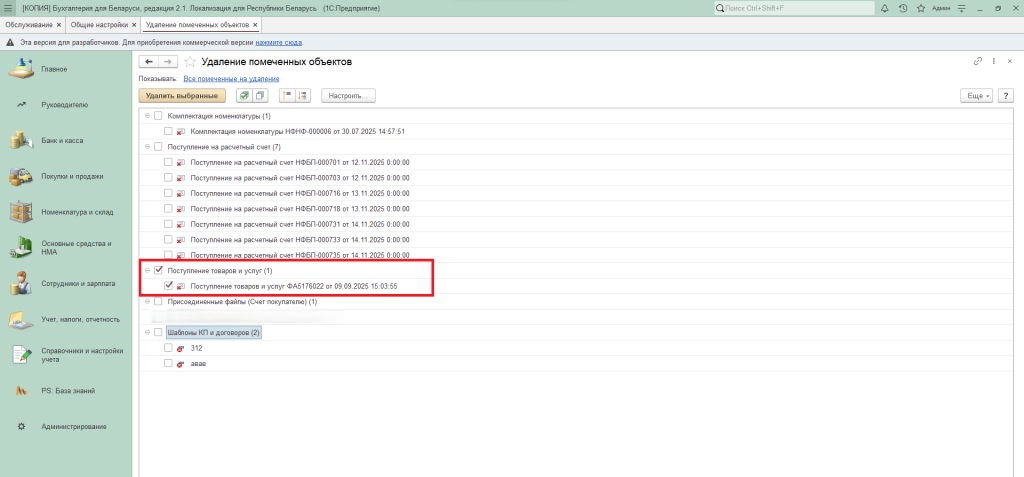Open the hamburger main menu icon

pyautogui.click(x=8, y=8)
